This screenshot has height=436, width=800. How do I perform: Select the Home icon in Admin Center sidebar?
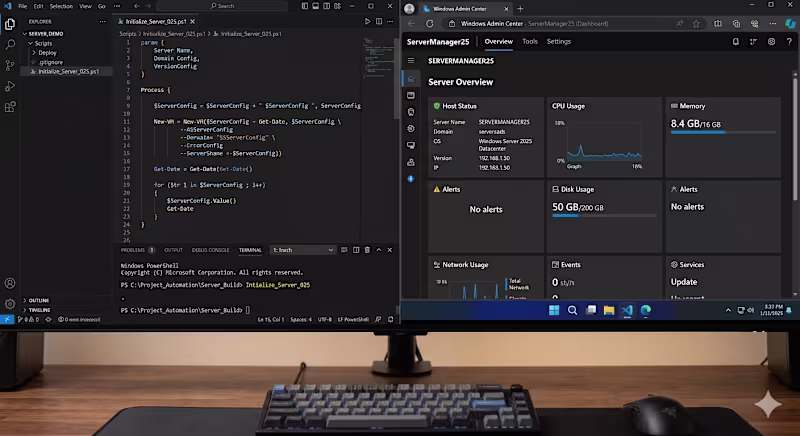pos(411,79)
